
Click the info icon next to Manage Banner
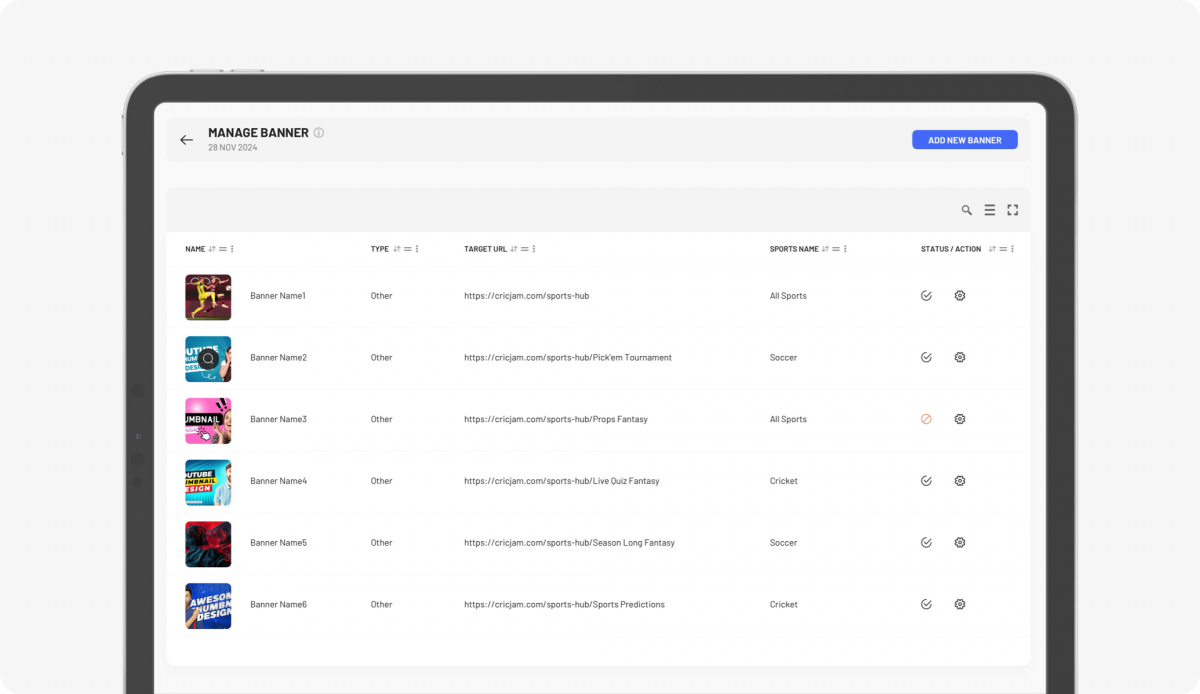(319, 133)
